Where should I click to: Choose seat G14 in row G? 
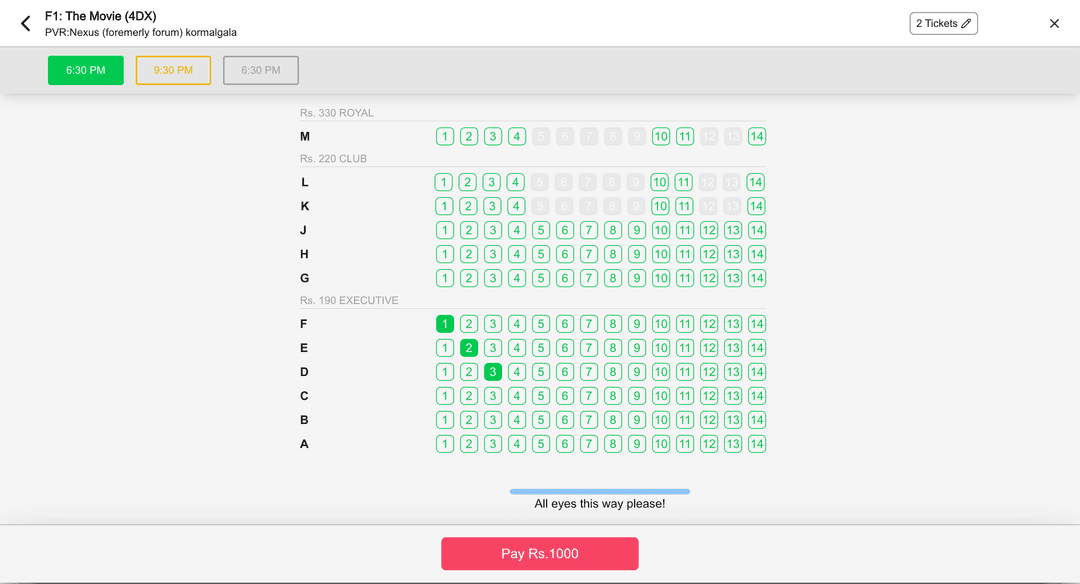point(757,278)
